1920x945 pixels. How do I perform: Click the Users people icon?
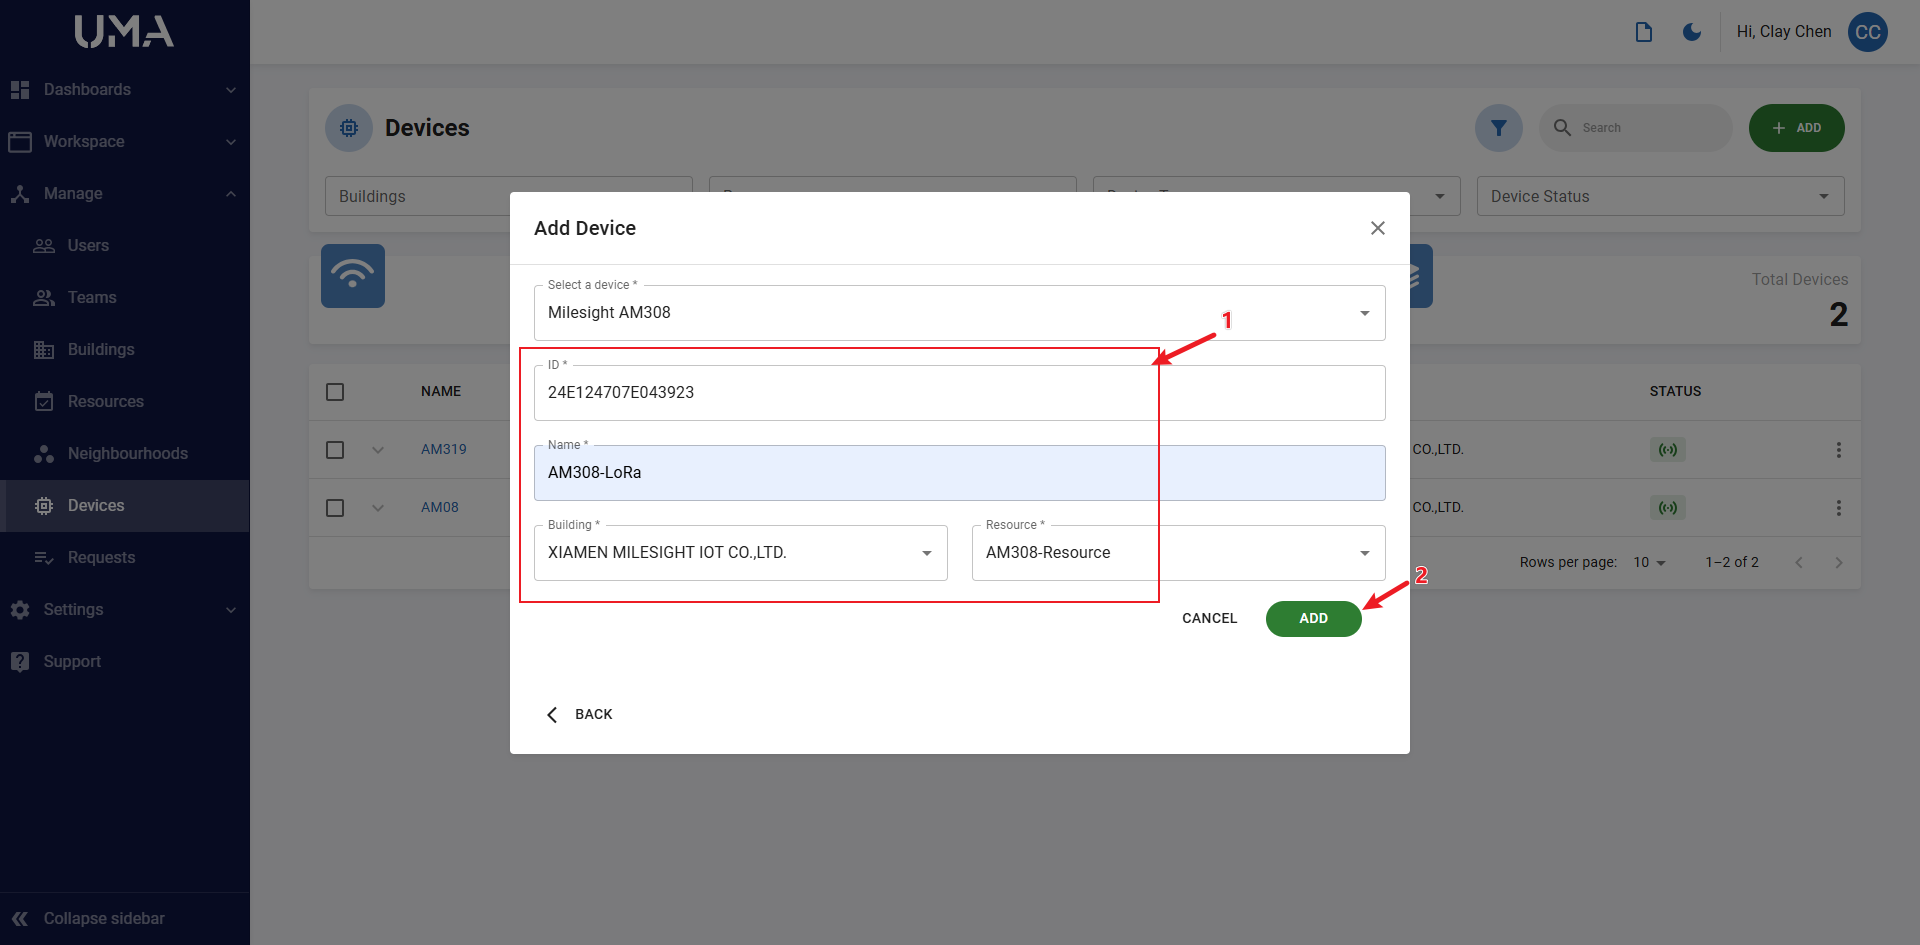(x=44, y=246)
